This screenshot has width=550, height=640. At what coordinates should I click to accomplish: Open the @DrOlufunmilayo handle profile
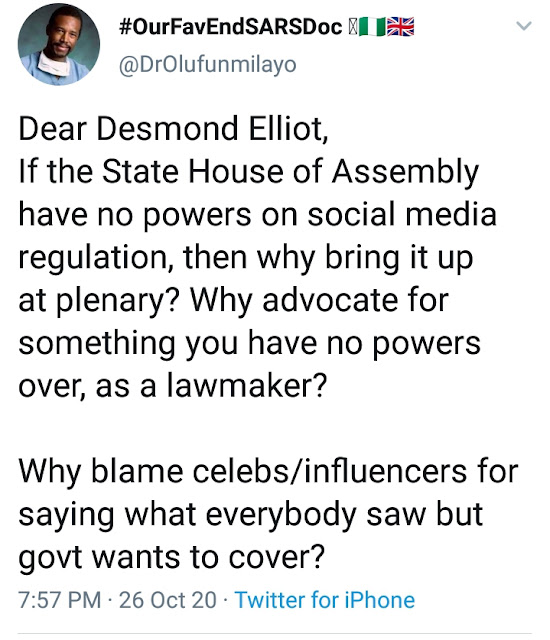click(x=208, y=65)
